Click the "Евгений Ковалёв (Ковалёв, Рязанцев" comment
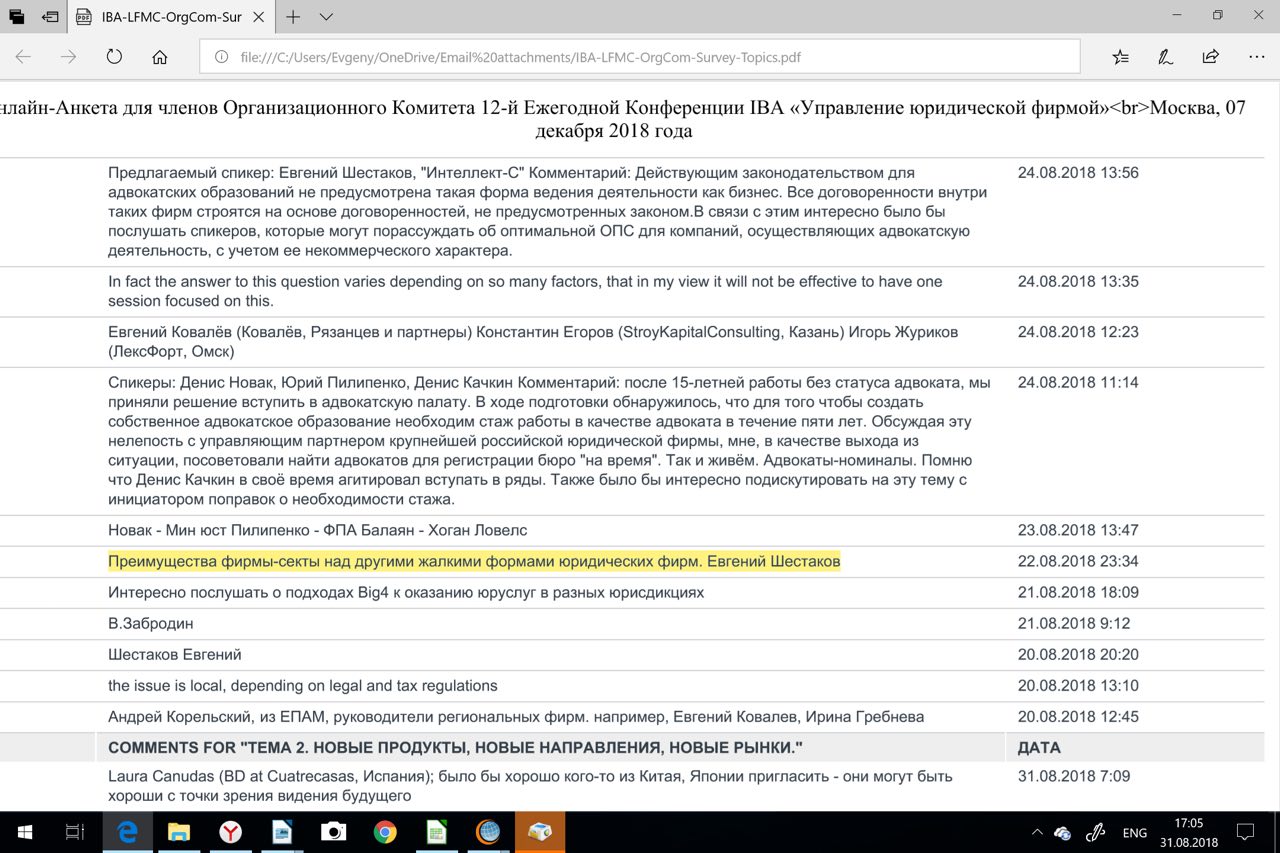This screenshot has height=853, width=1280. [533, 341]
